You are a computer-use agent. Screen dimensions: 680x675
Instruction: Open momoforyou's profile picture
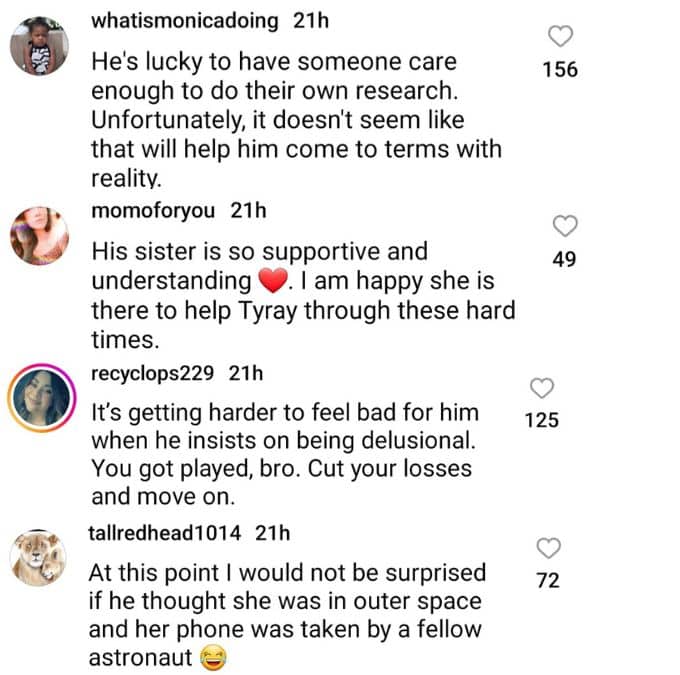pos(40,236)
